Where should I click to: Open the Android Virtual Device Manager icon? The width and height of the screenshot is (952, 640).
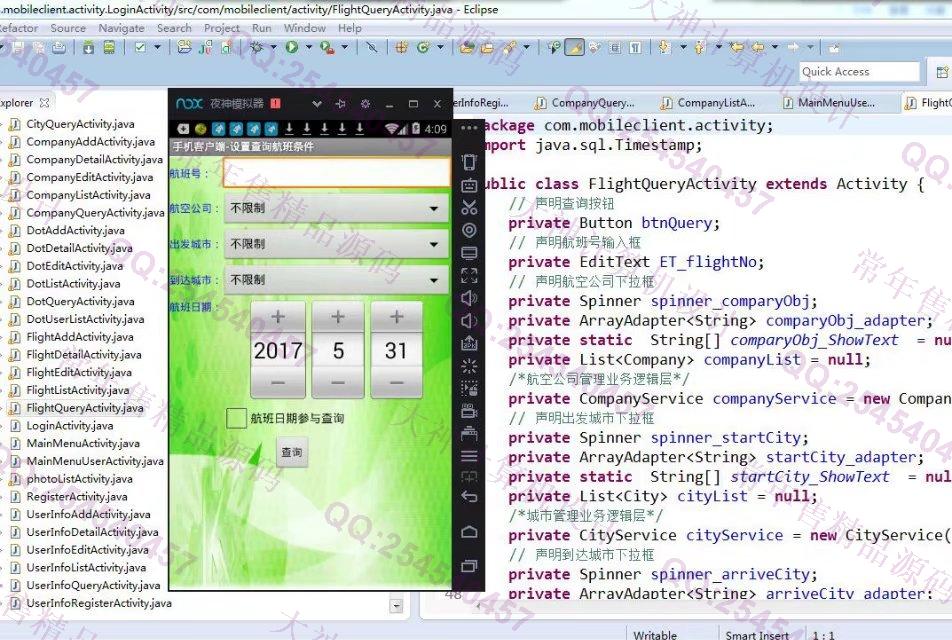[109, 47]
